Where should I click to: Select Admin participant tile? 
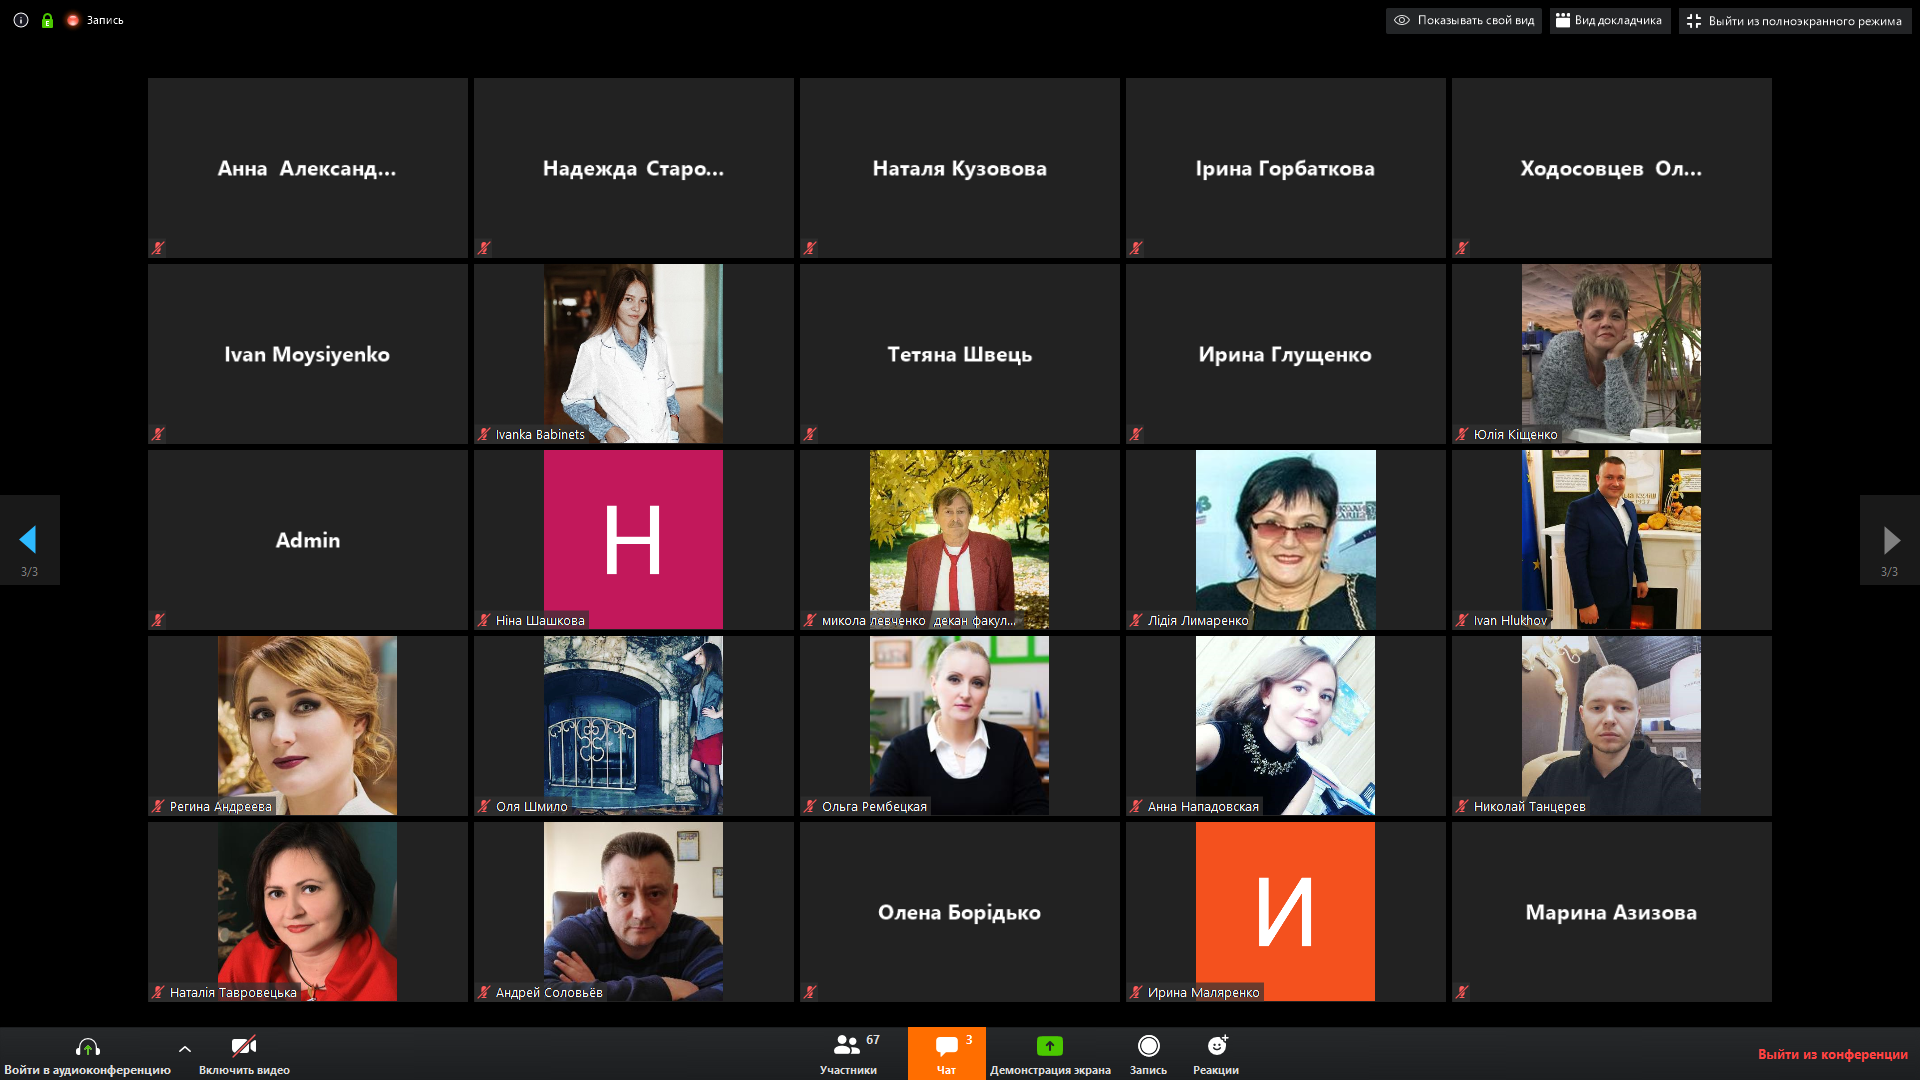click(308, 540)
